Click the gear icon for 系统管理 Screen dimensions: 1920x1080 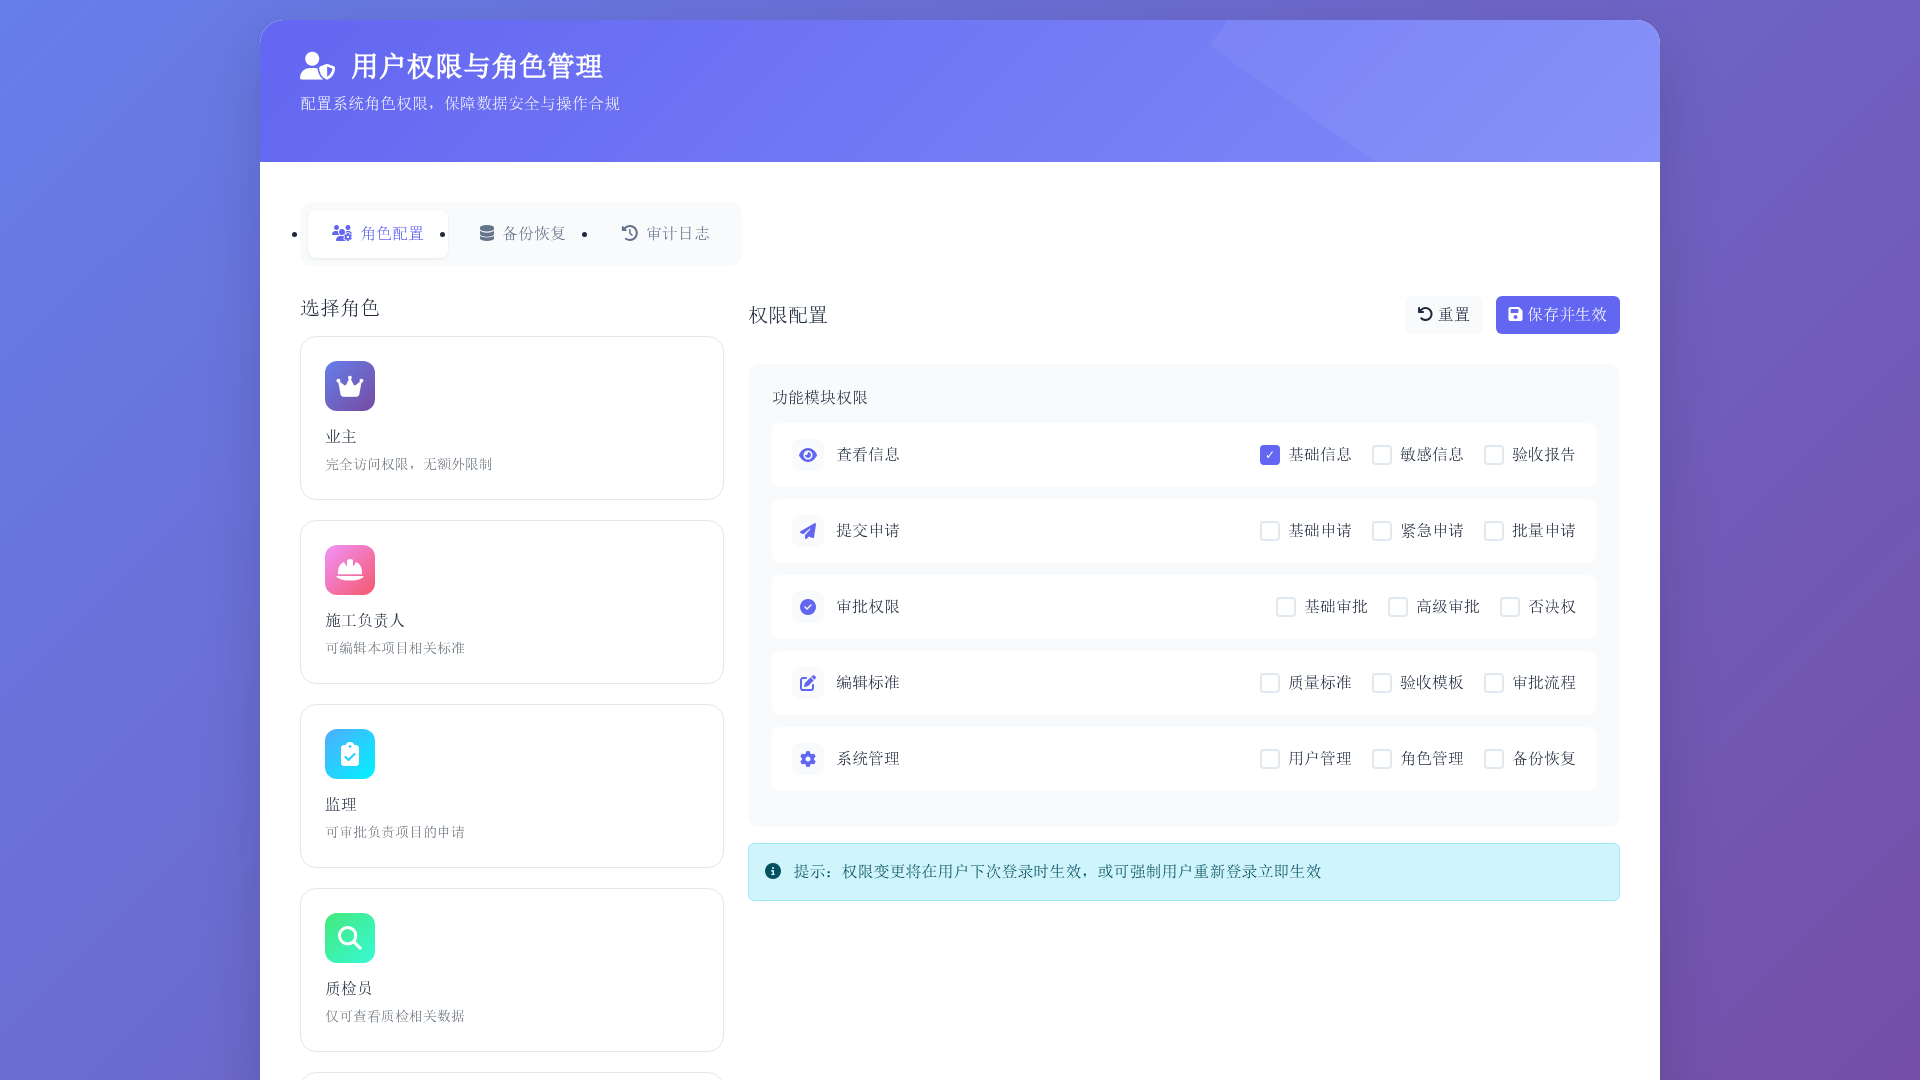(x=807, y=759)
